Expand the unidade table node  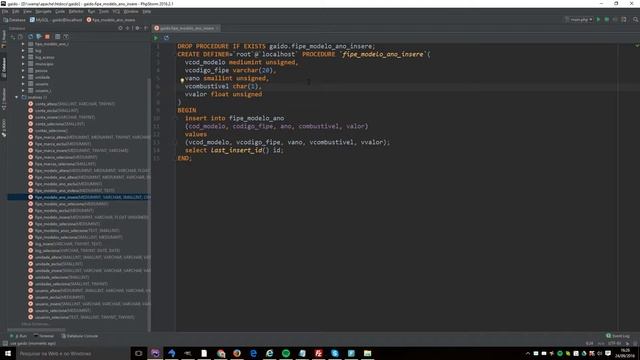23,77
